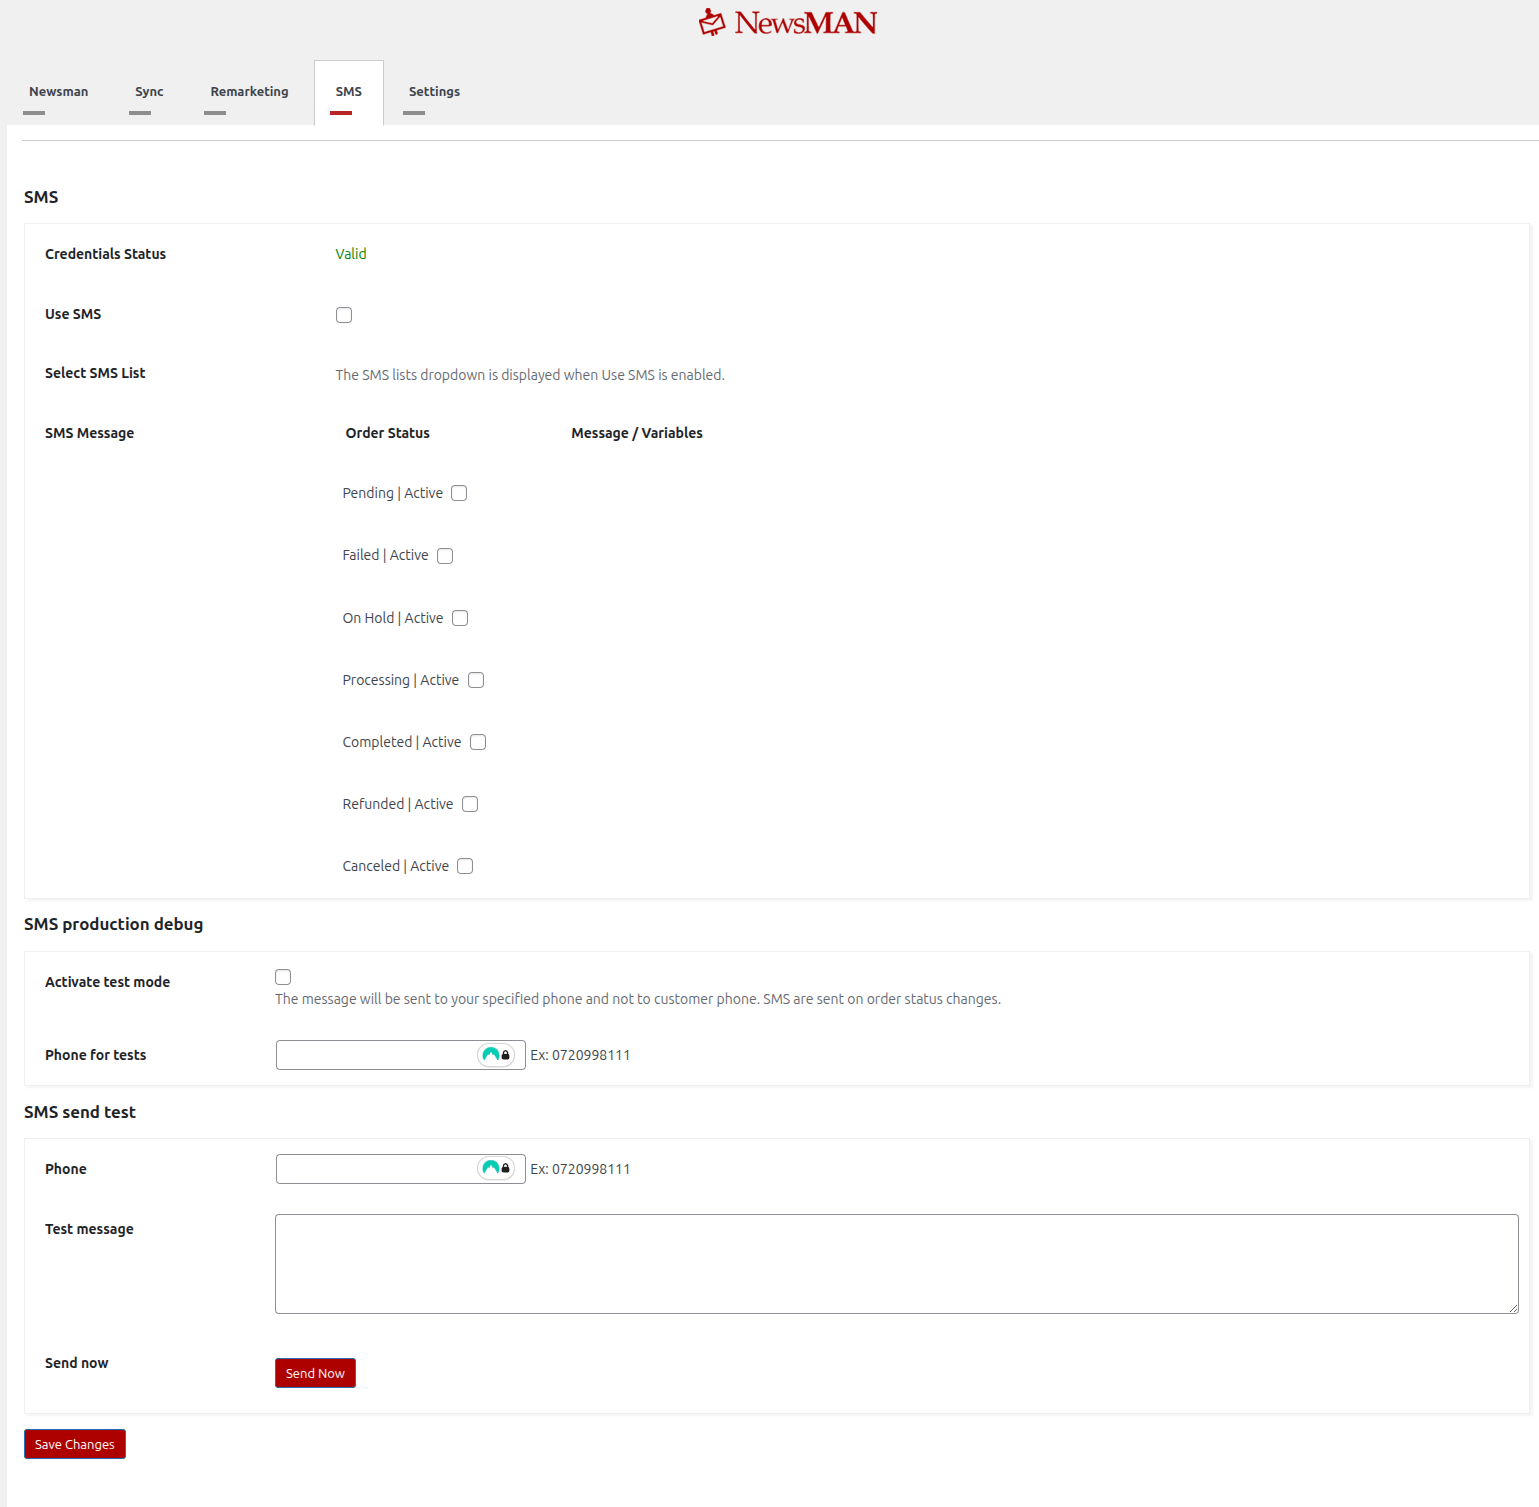Screen dimensions: 1539x1507
Task: Tick the Pending Active checkbox
Action: (x=459, y=493)
